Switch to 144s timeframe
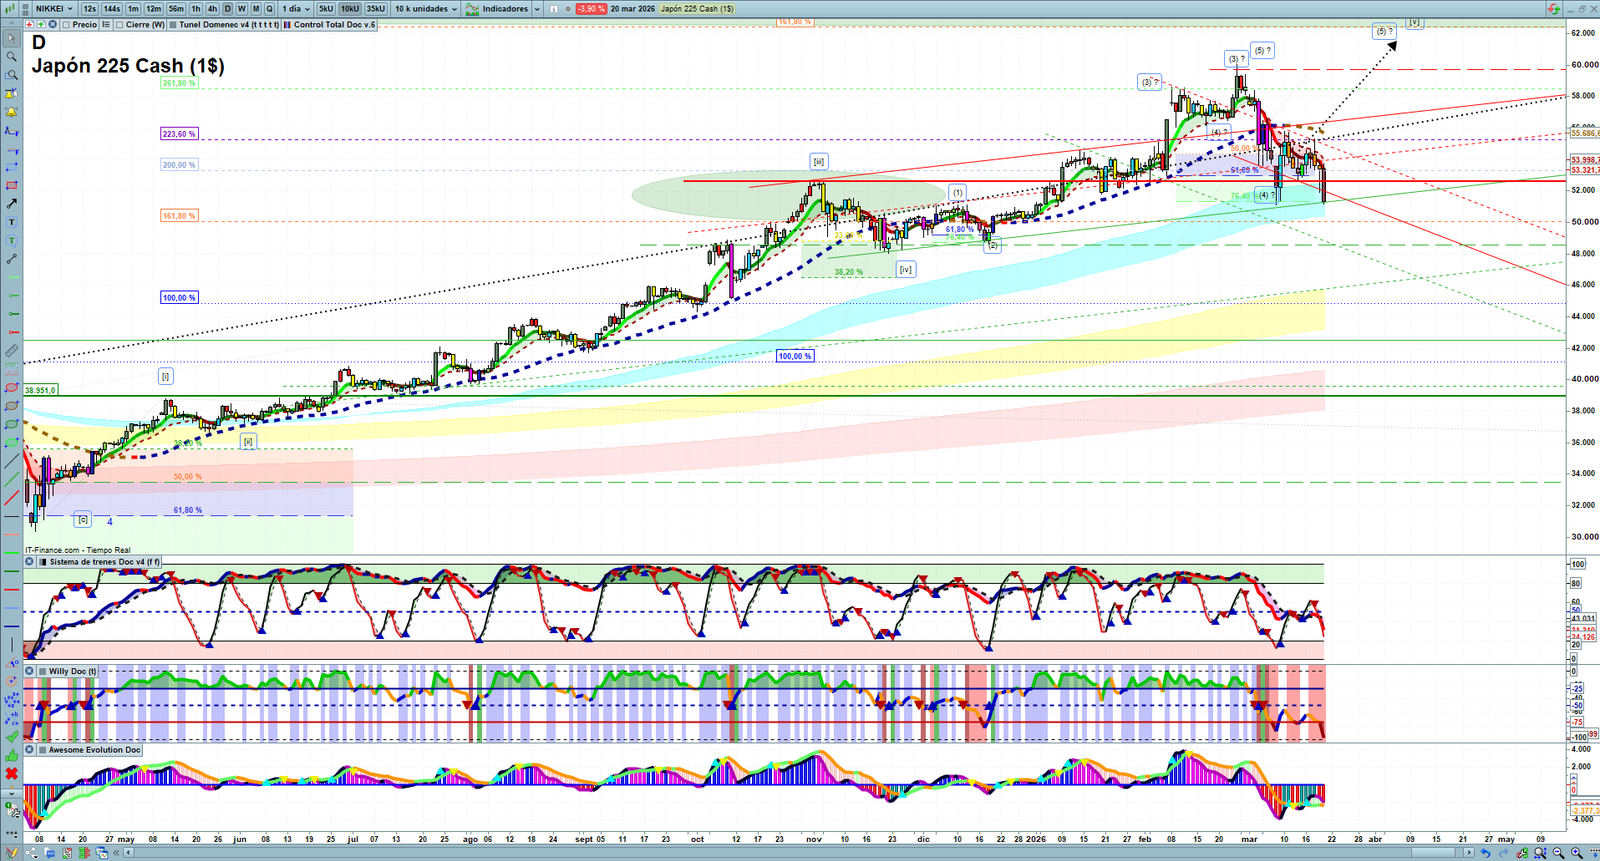Image resolution: width=1600 pixels, height=861 pixels. pos(111,9)
